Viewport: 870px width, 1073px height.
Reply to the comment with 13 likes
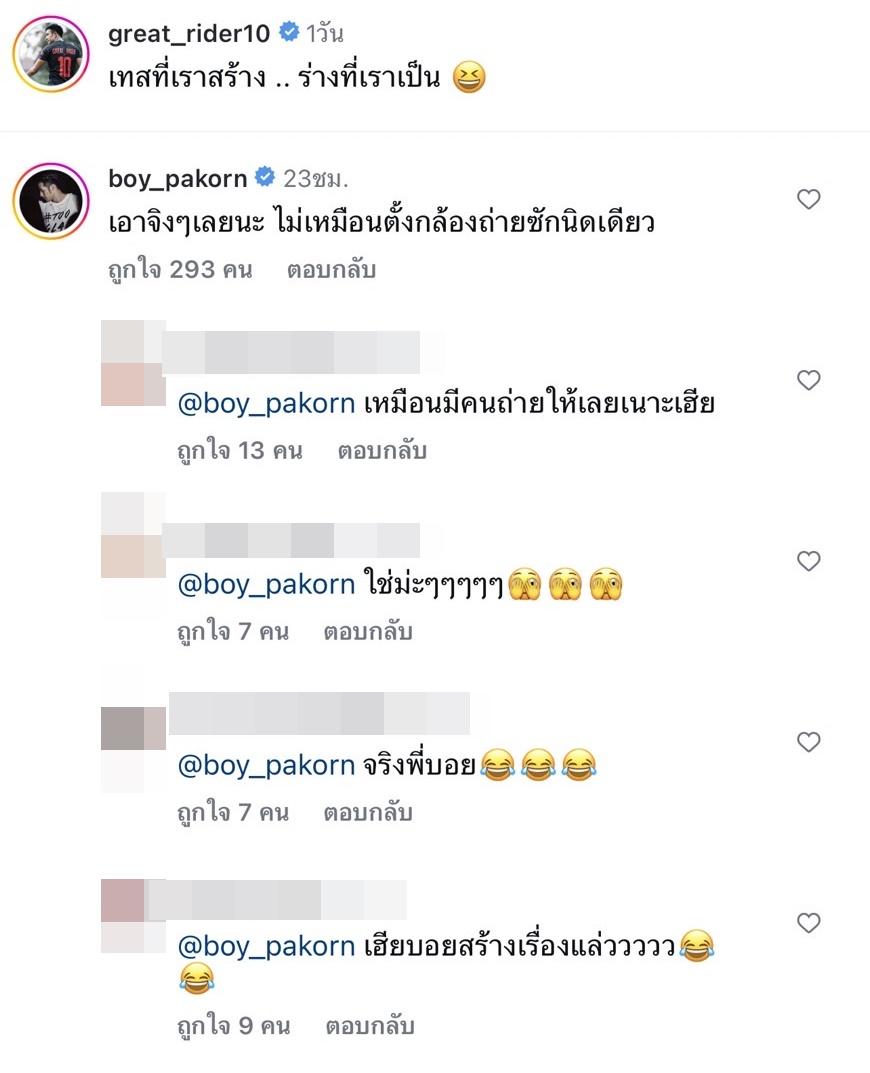382,450
